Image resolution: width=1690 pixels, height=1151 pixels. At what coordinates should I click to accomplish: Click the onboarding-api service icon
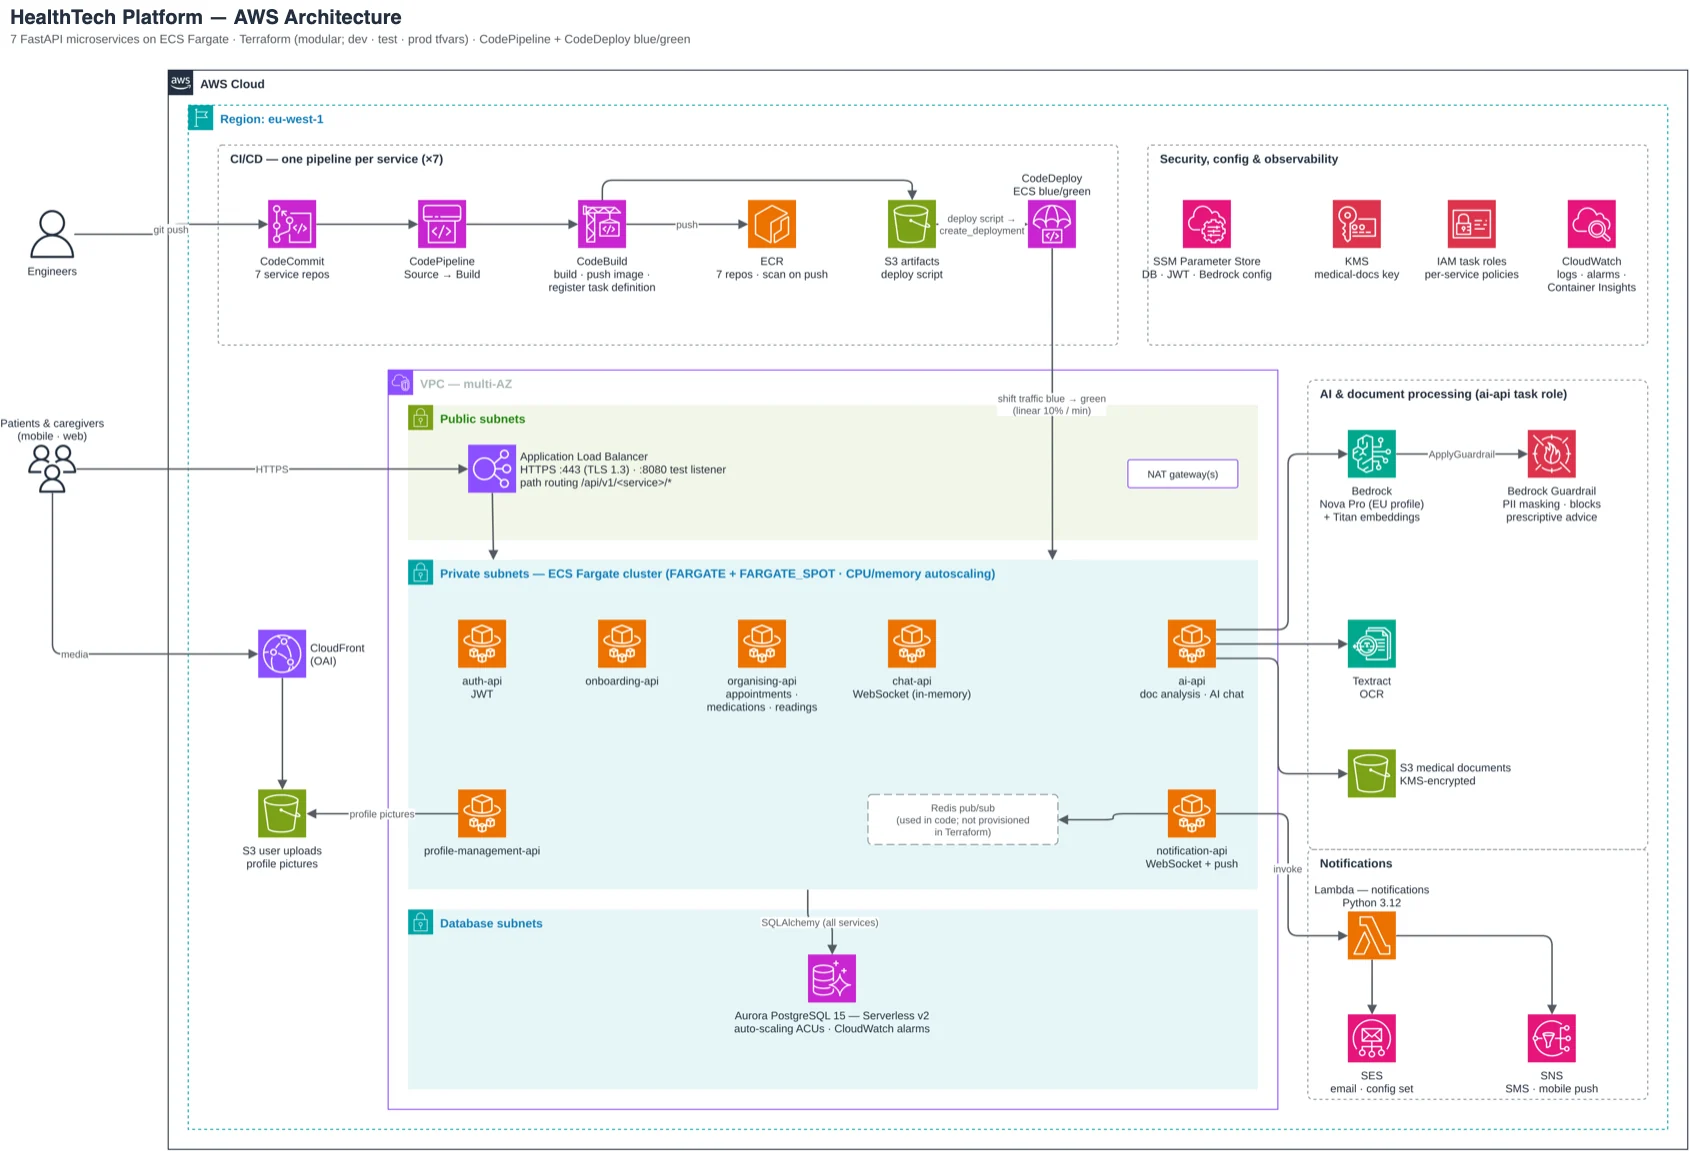click(622, 644)
